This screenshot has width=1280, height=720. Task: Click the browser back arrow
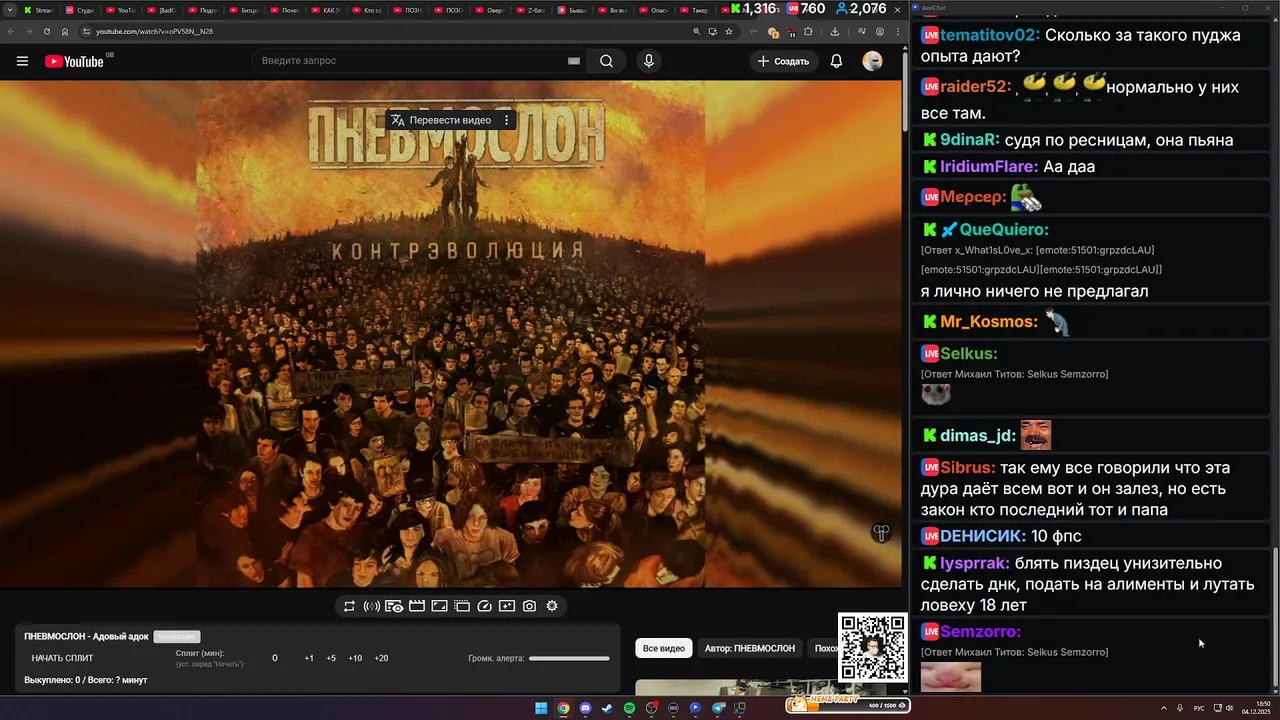[x=10, y=32]
